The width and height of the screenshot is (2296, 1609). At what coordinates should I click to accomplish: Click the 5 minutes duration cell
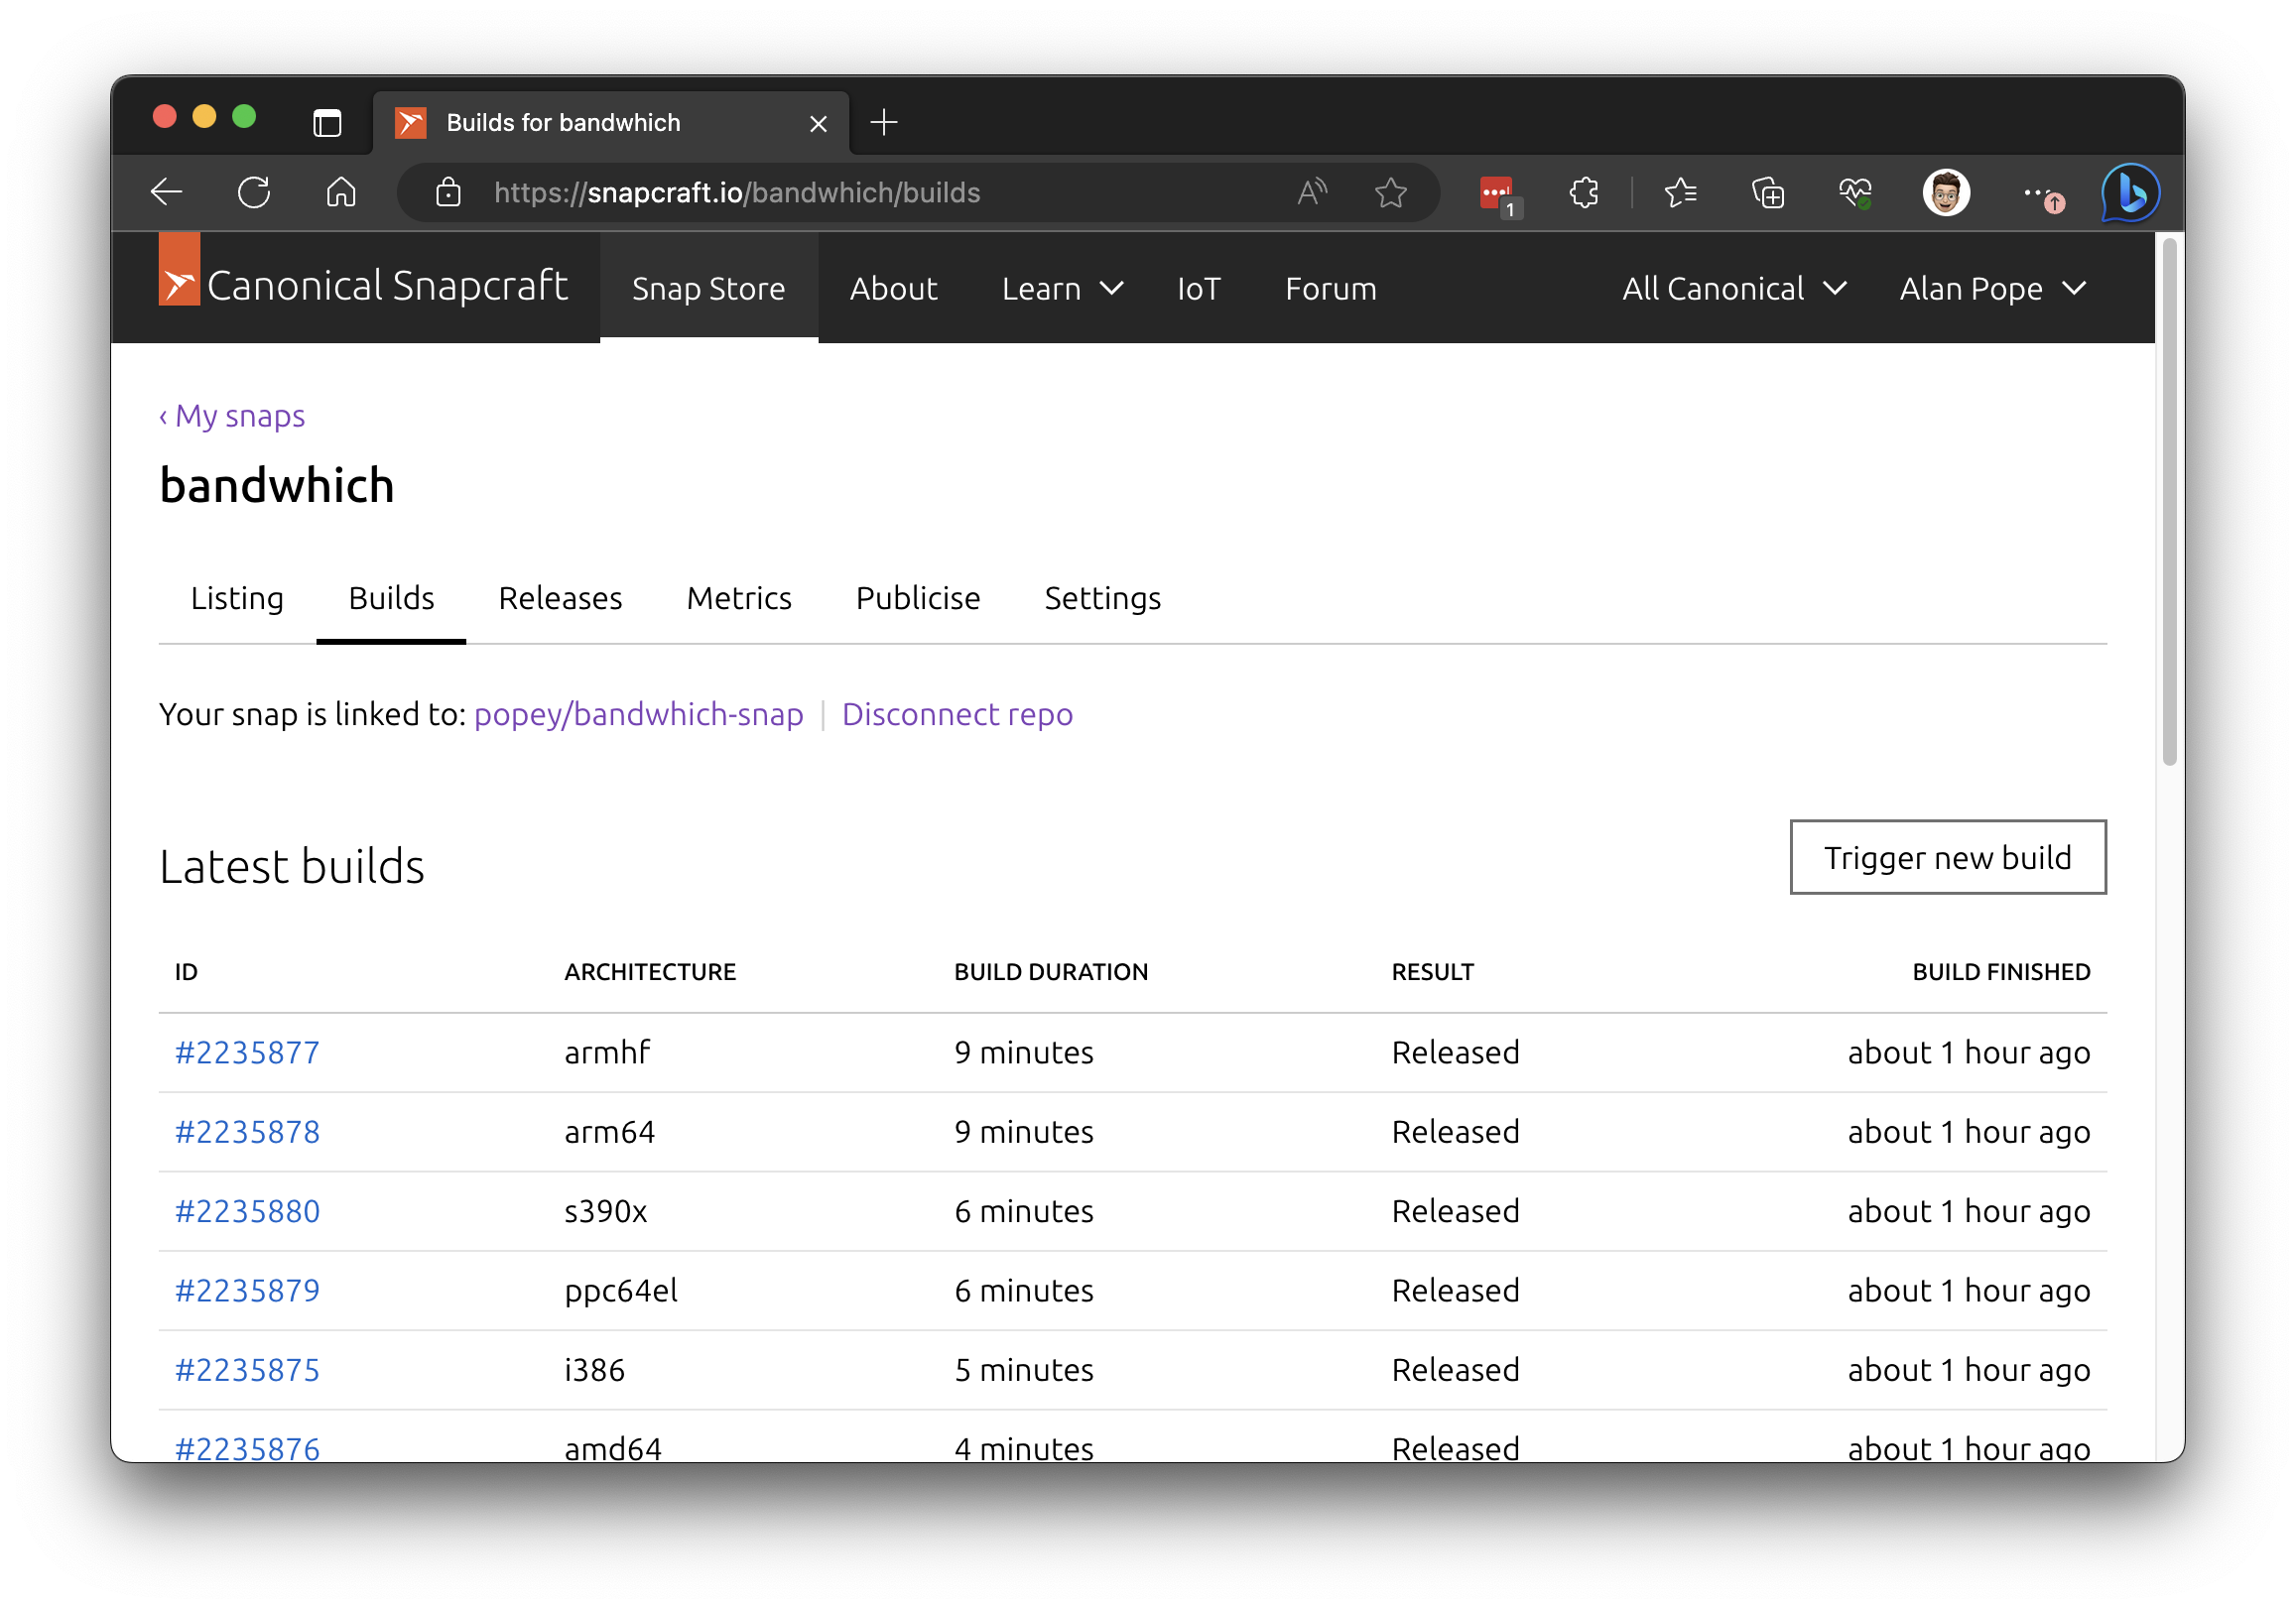coord(1024,1369)
